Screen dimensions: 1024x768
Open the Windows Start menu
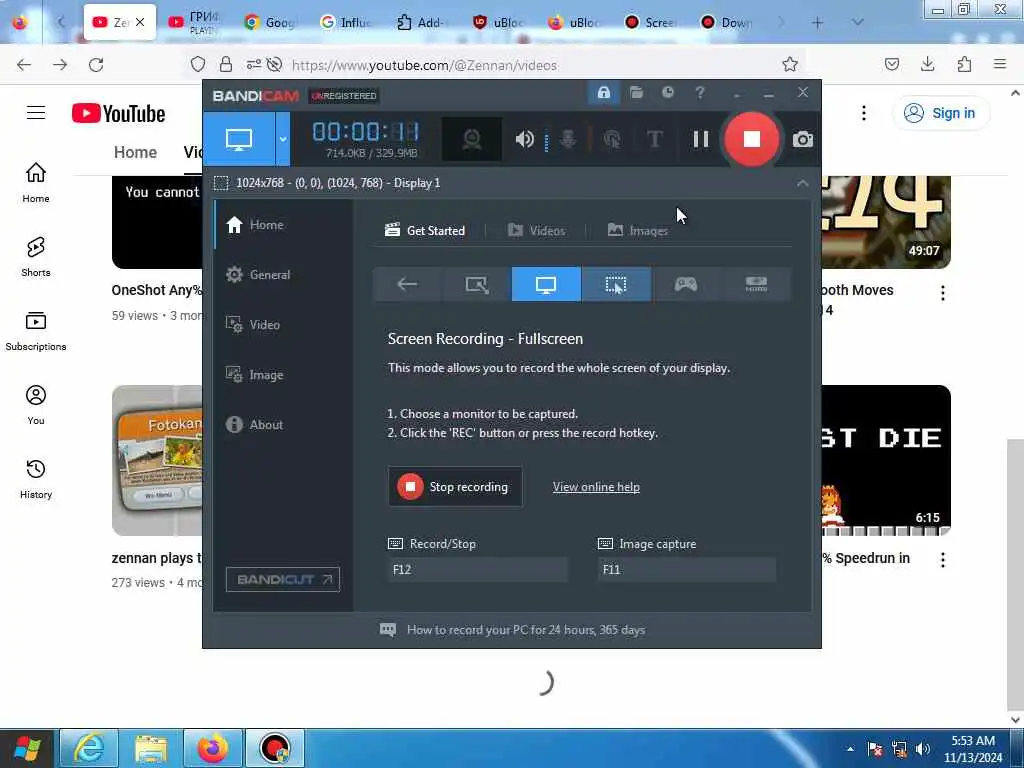[x=27, y=748]
